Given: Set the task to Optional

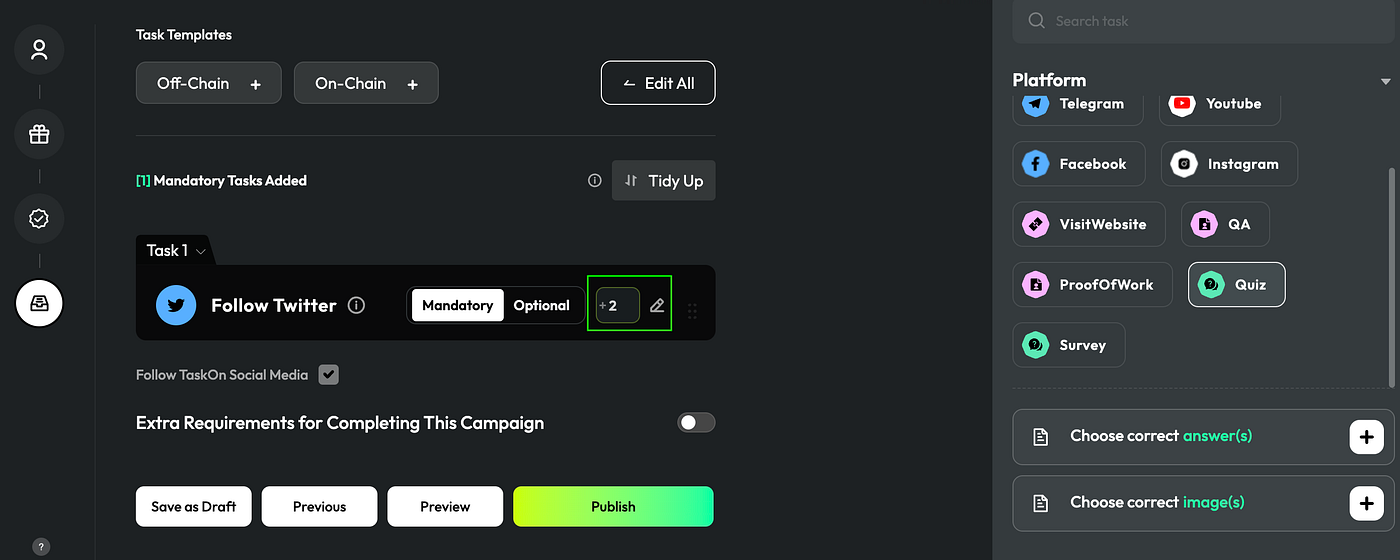Looking at the screenshot, I should 541,305.
